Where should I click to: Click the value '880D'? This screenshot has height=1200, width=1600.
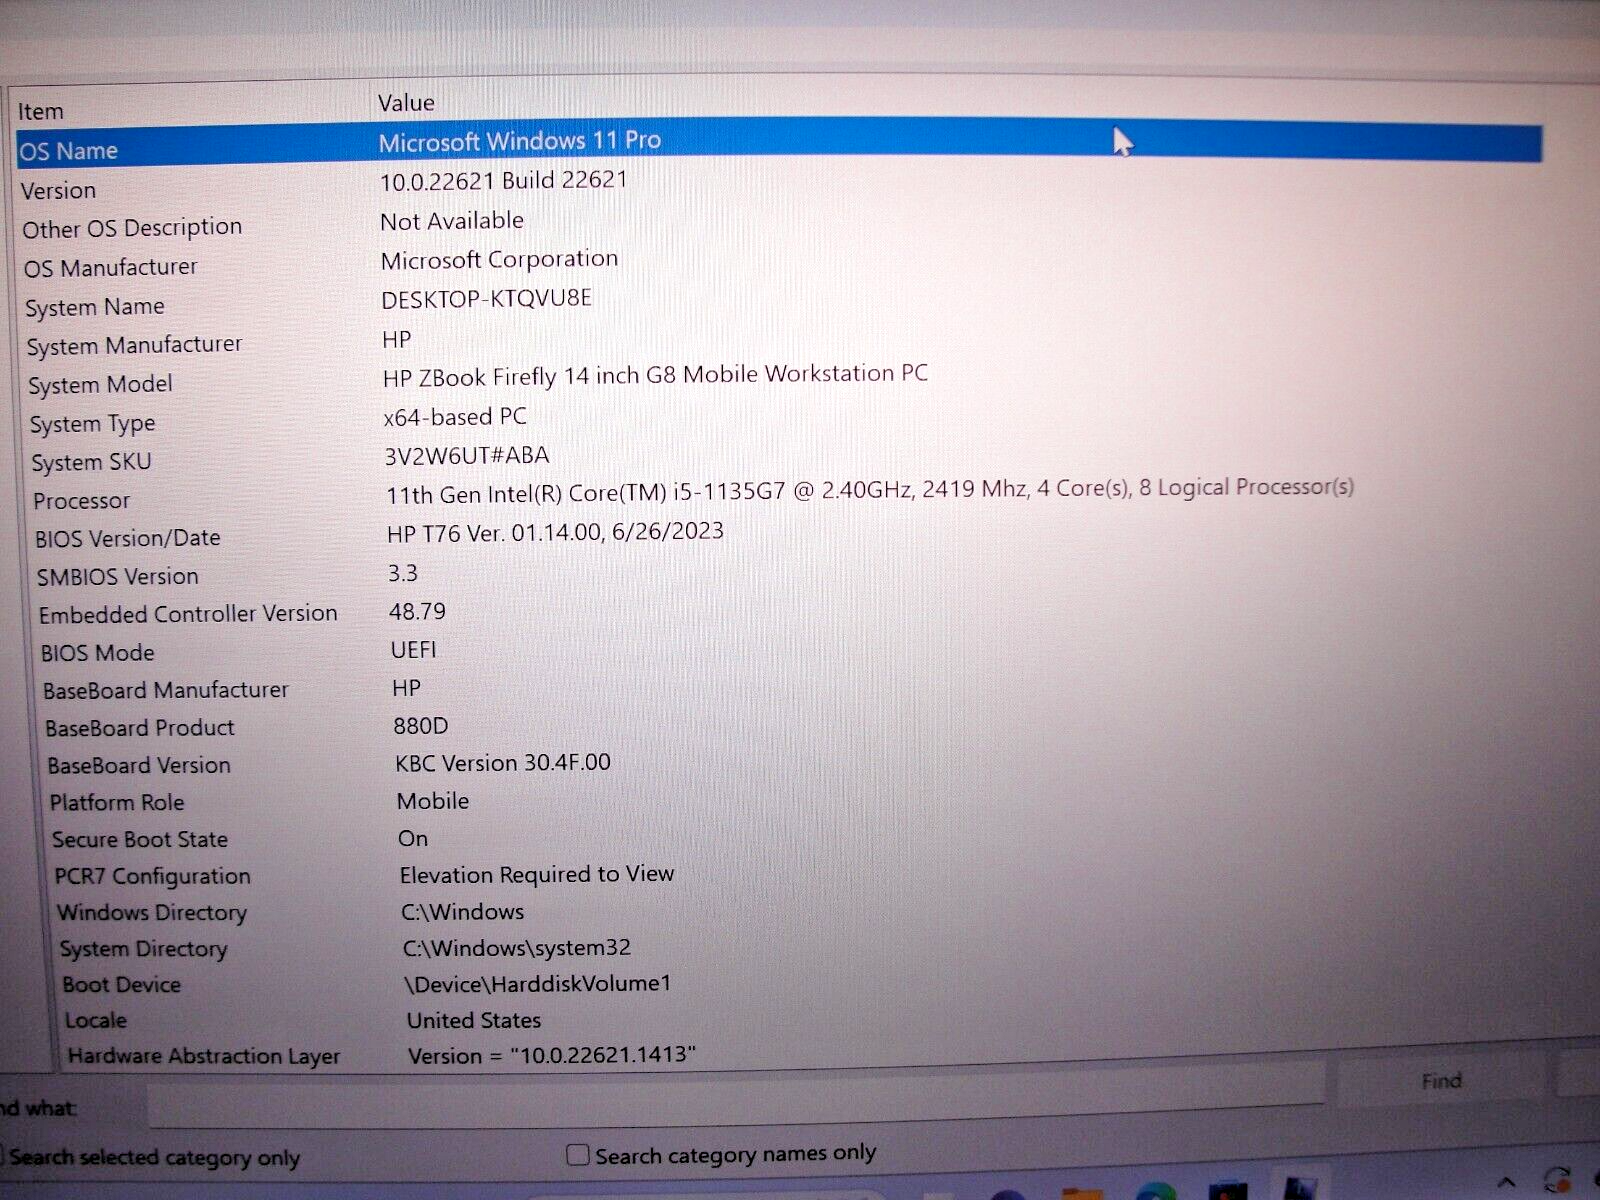(x=421, y=726)
